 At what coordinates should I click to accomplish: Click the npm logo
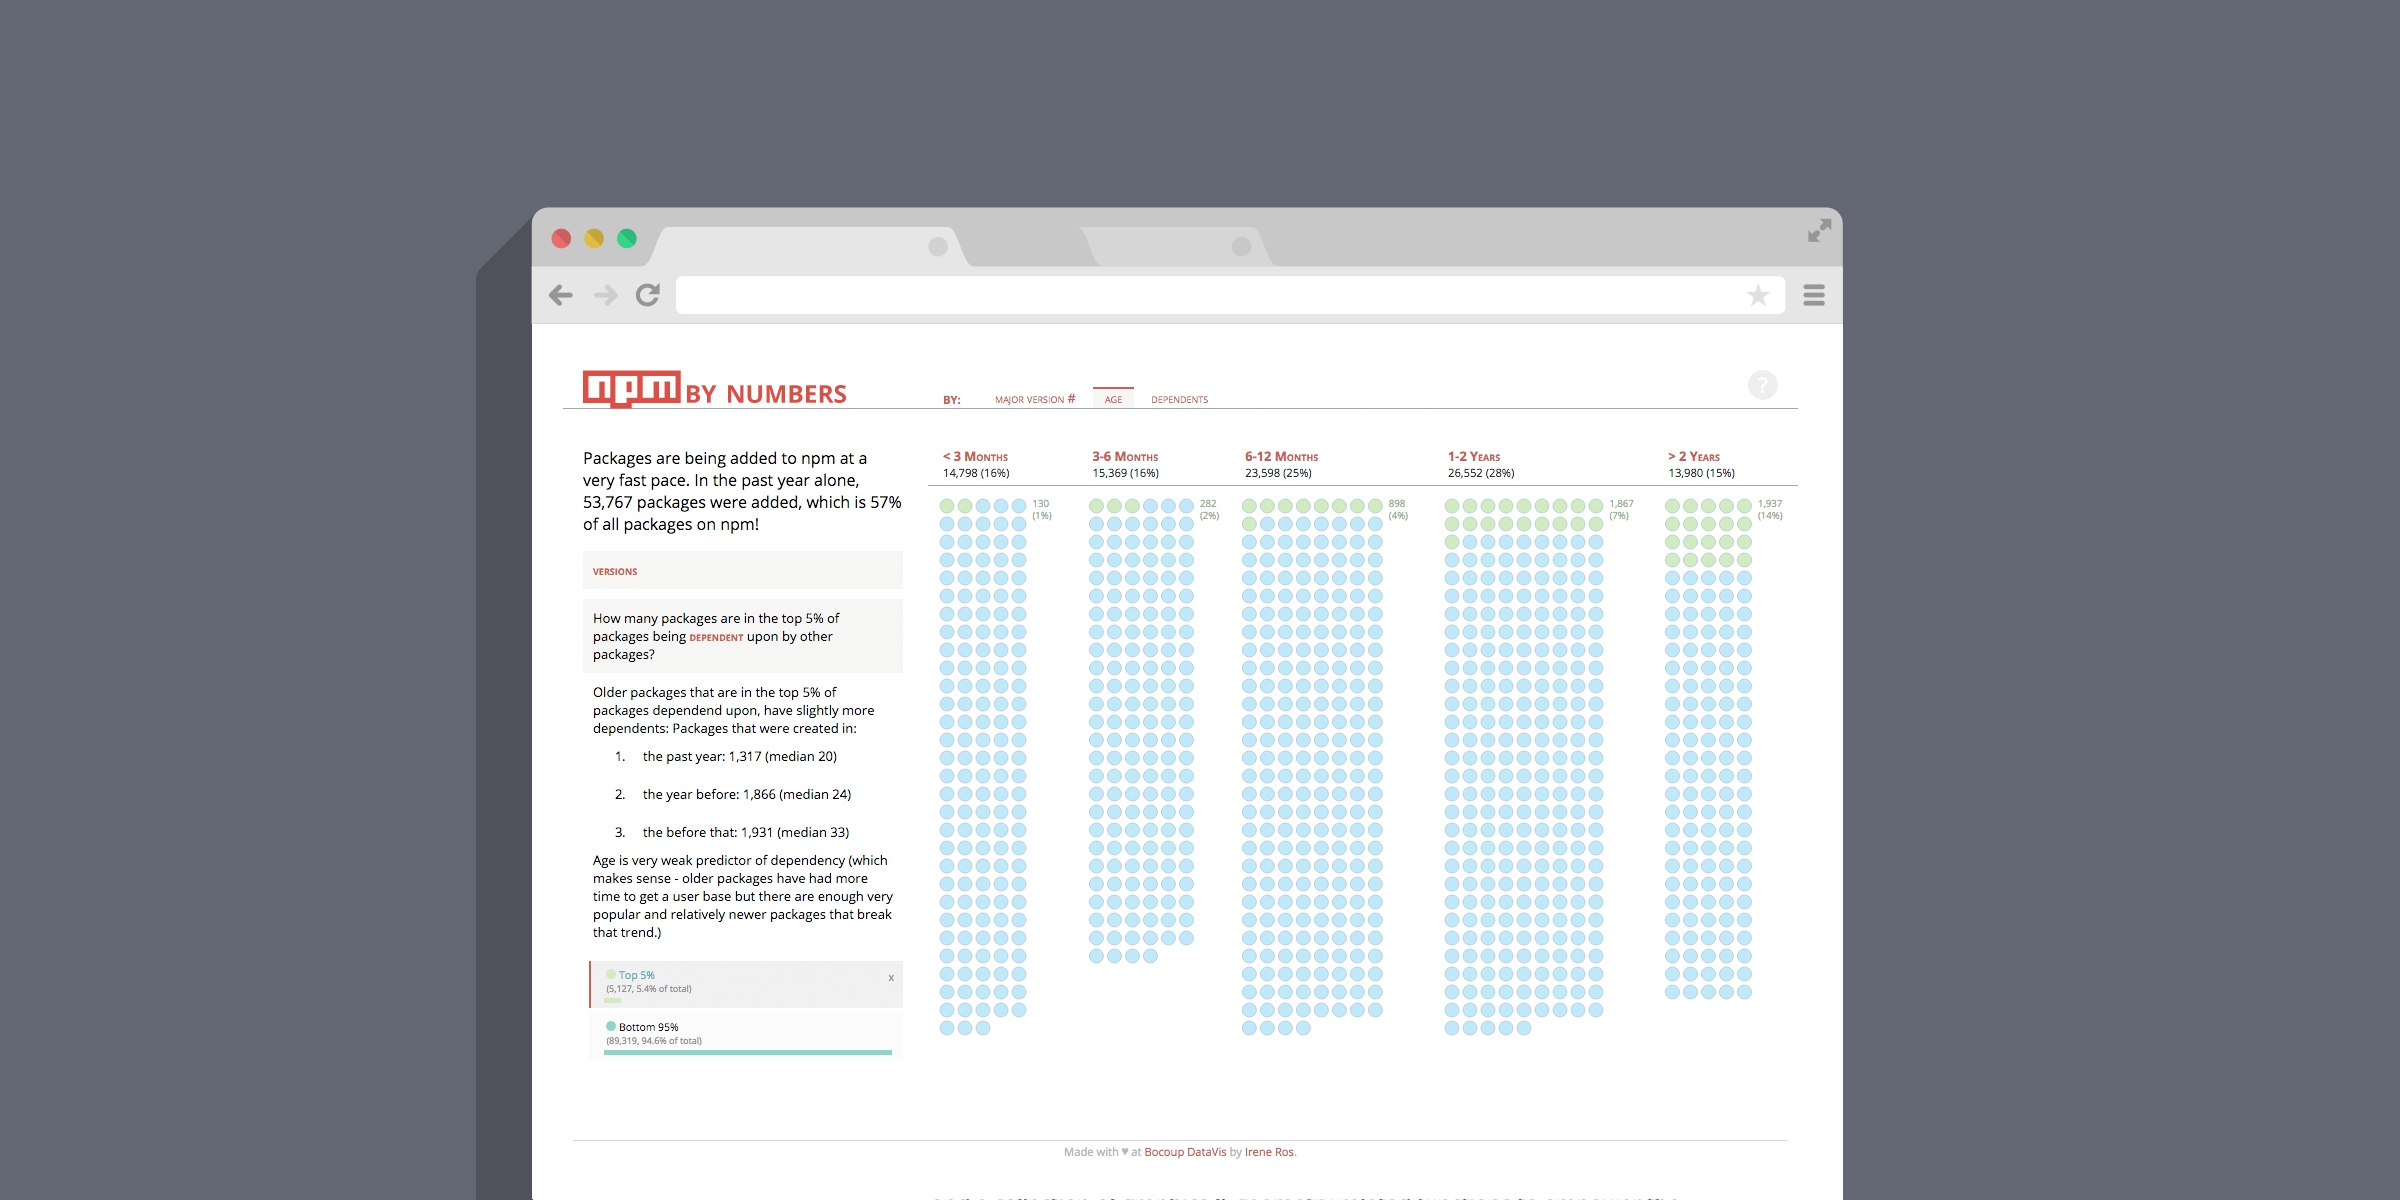(x=631, y=388)
